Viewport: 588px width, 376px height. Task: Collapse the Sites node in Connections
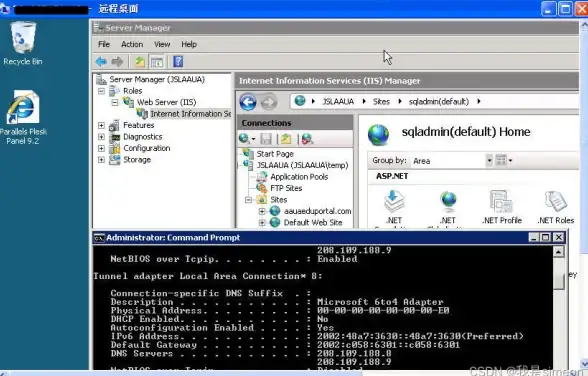click(248, 200)
